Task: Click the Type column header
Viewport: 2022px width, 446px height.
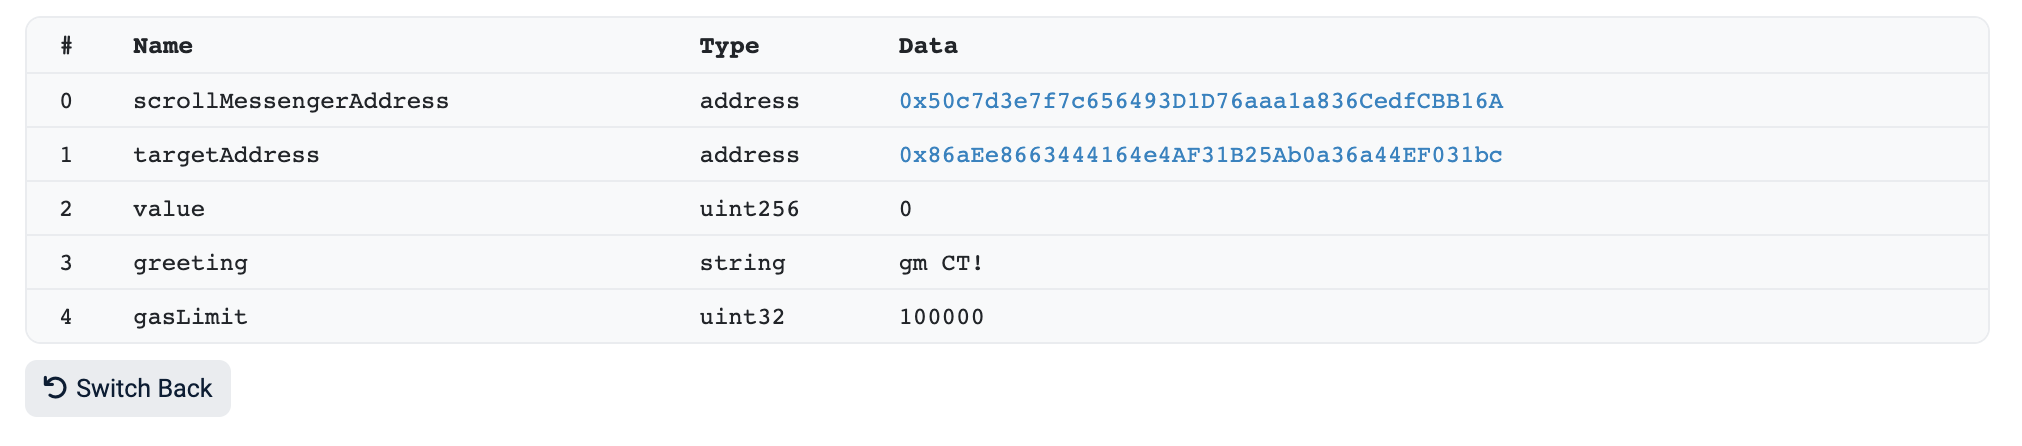Action: tap(729, 46)
